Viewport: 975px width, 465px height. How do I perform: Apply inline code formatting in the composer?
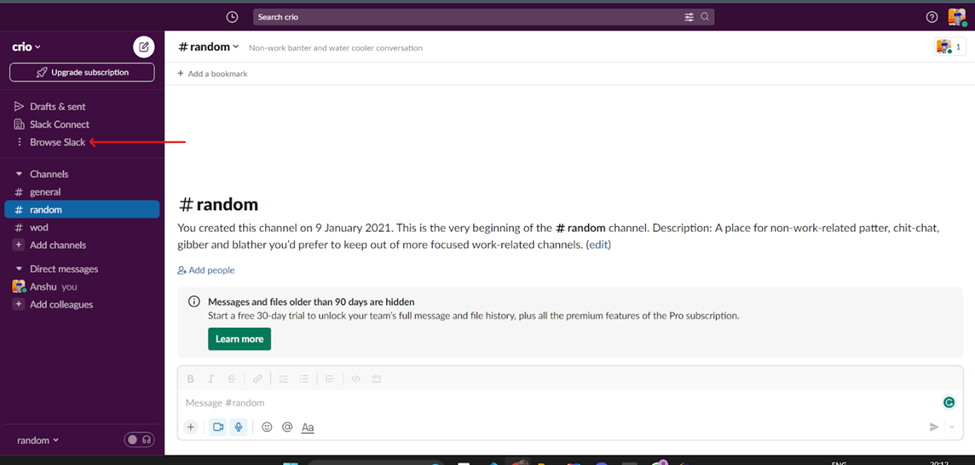click(356, 379)
